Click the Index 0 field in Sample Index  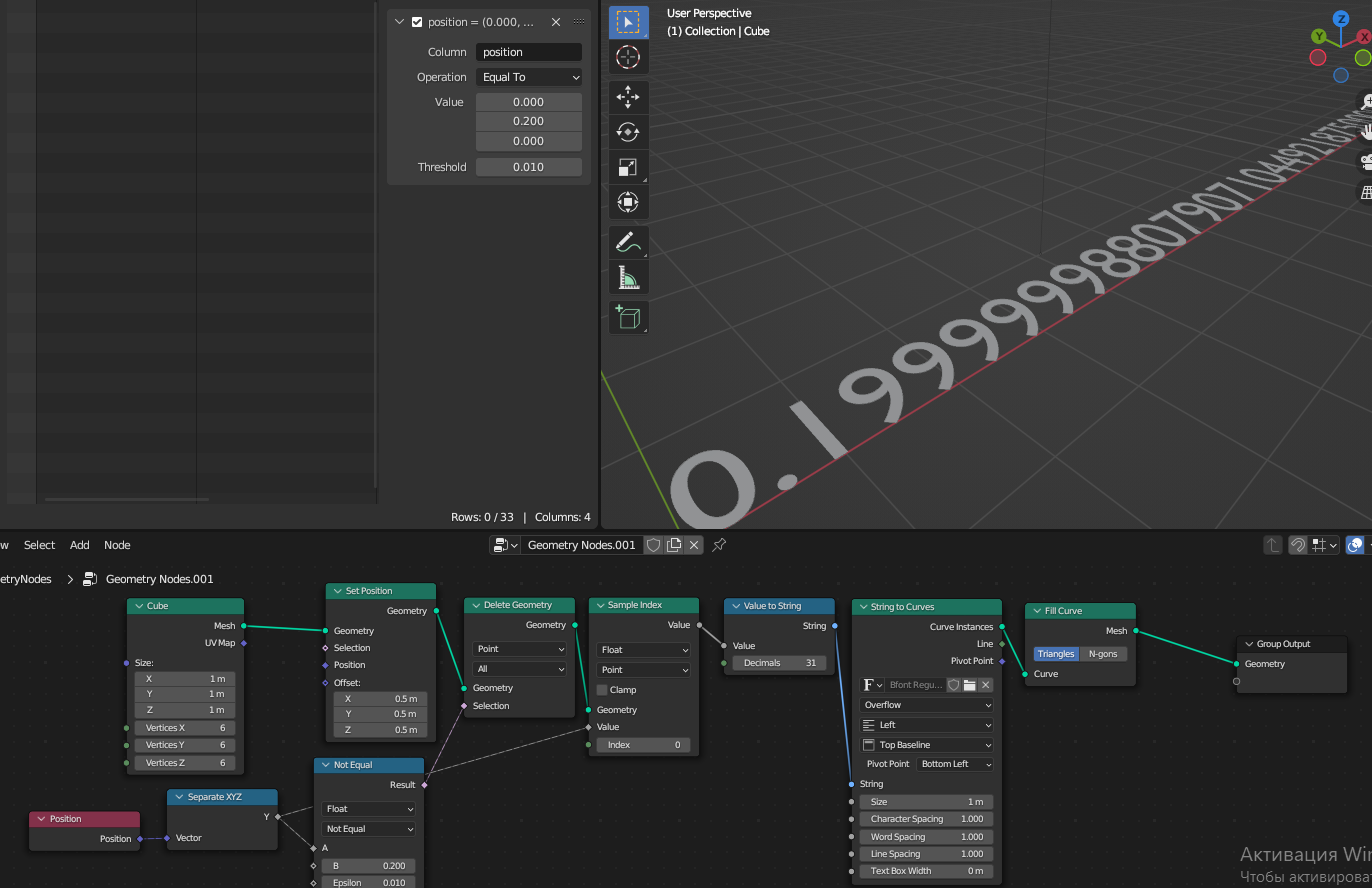pyautogui.click(x=644, y=745)
